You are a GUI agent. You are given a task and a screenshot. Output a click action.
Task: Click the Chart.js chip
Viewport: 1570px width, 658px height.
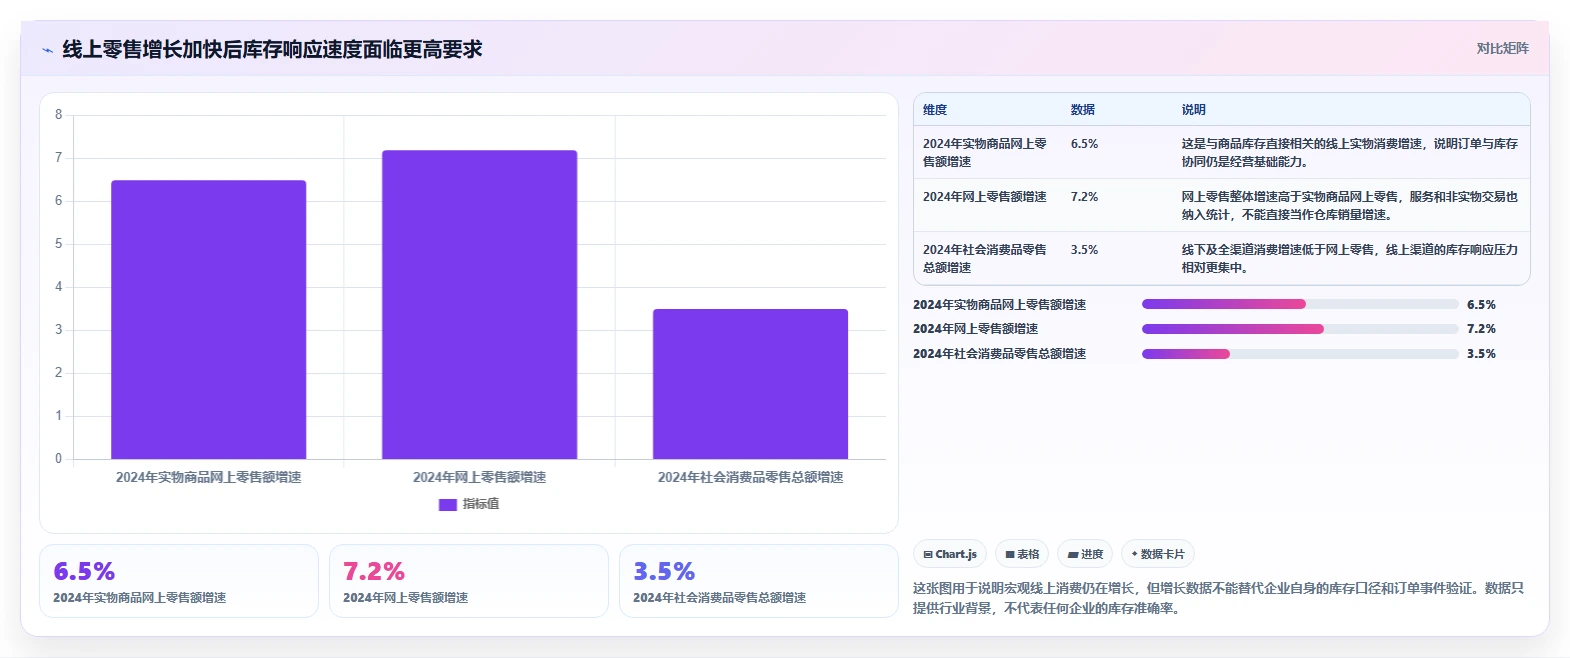950,554
